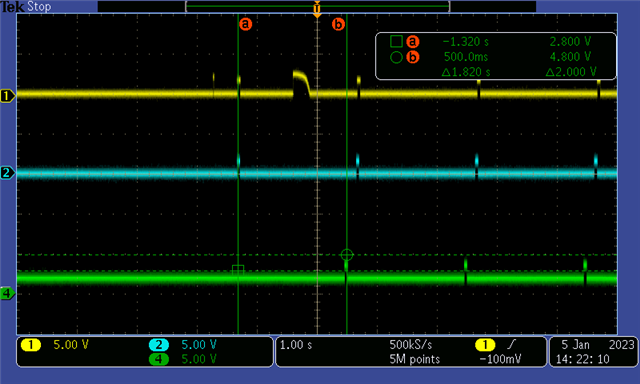Screen dimensions: 640x384
Task: Click the trigger source channel 1 badge
Action: [x=485, y=345]
